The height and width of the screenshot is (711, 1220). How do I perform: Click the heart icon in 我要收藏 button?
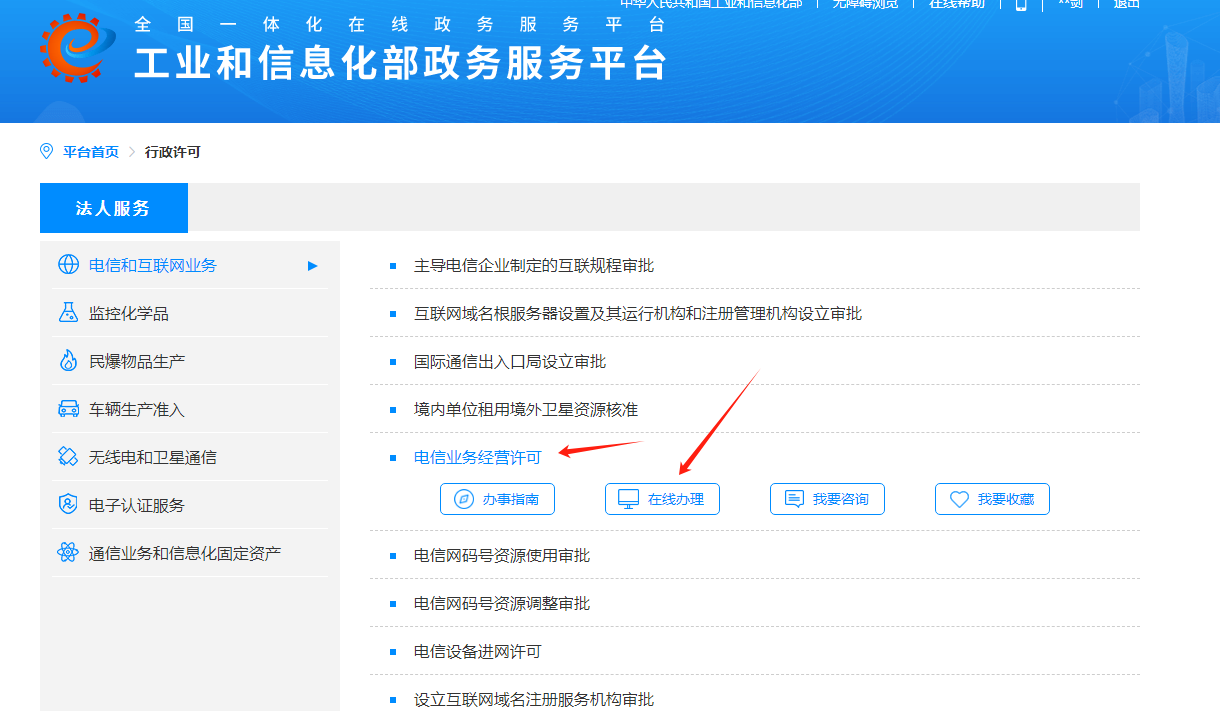959,499
